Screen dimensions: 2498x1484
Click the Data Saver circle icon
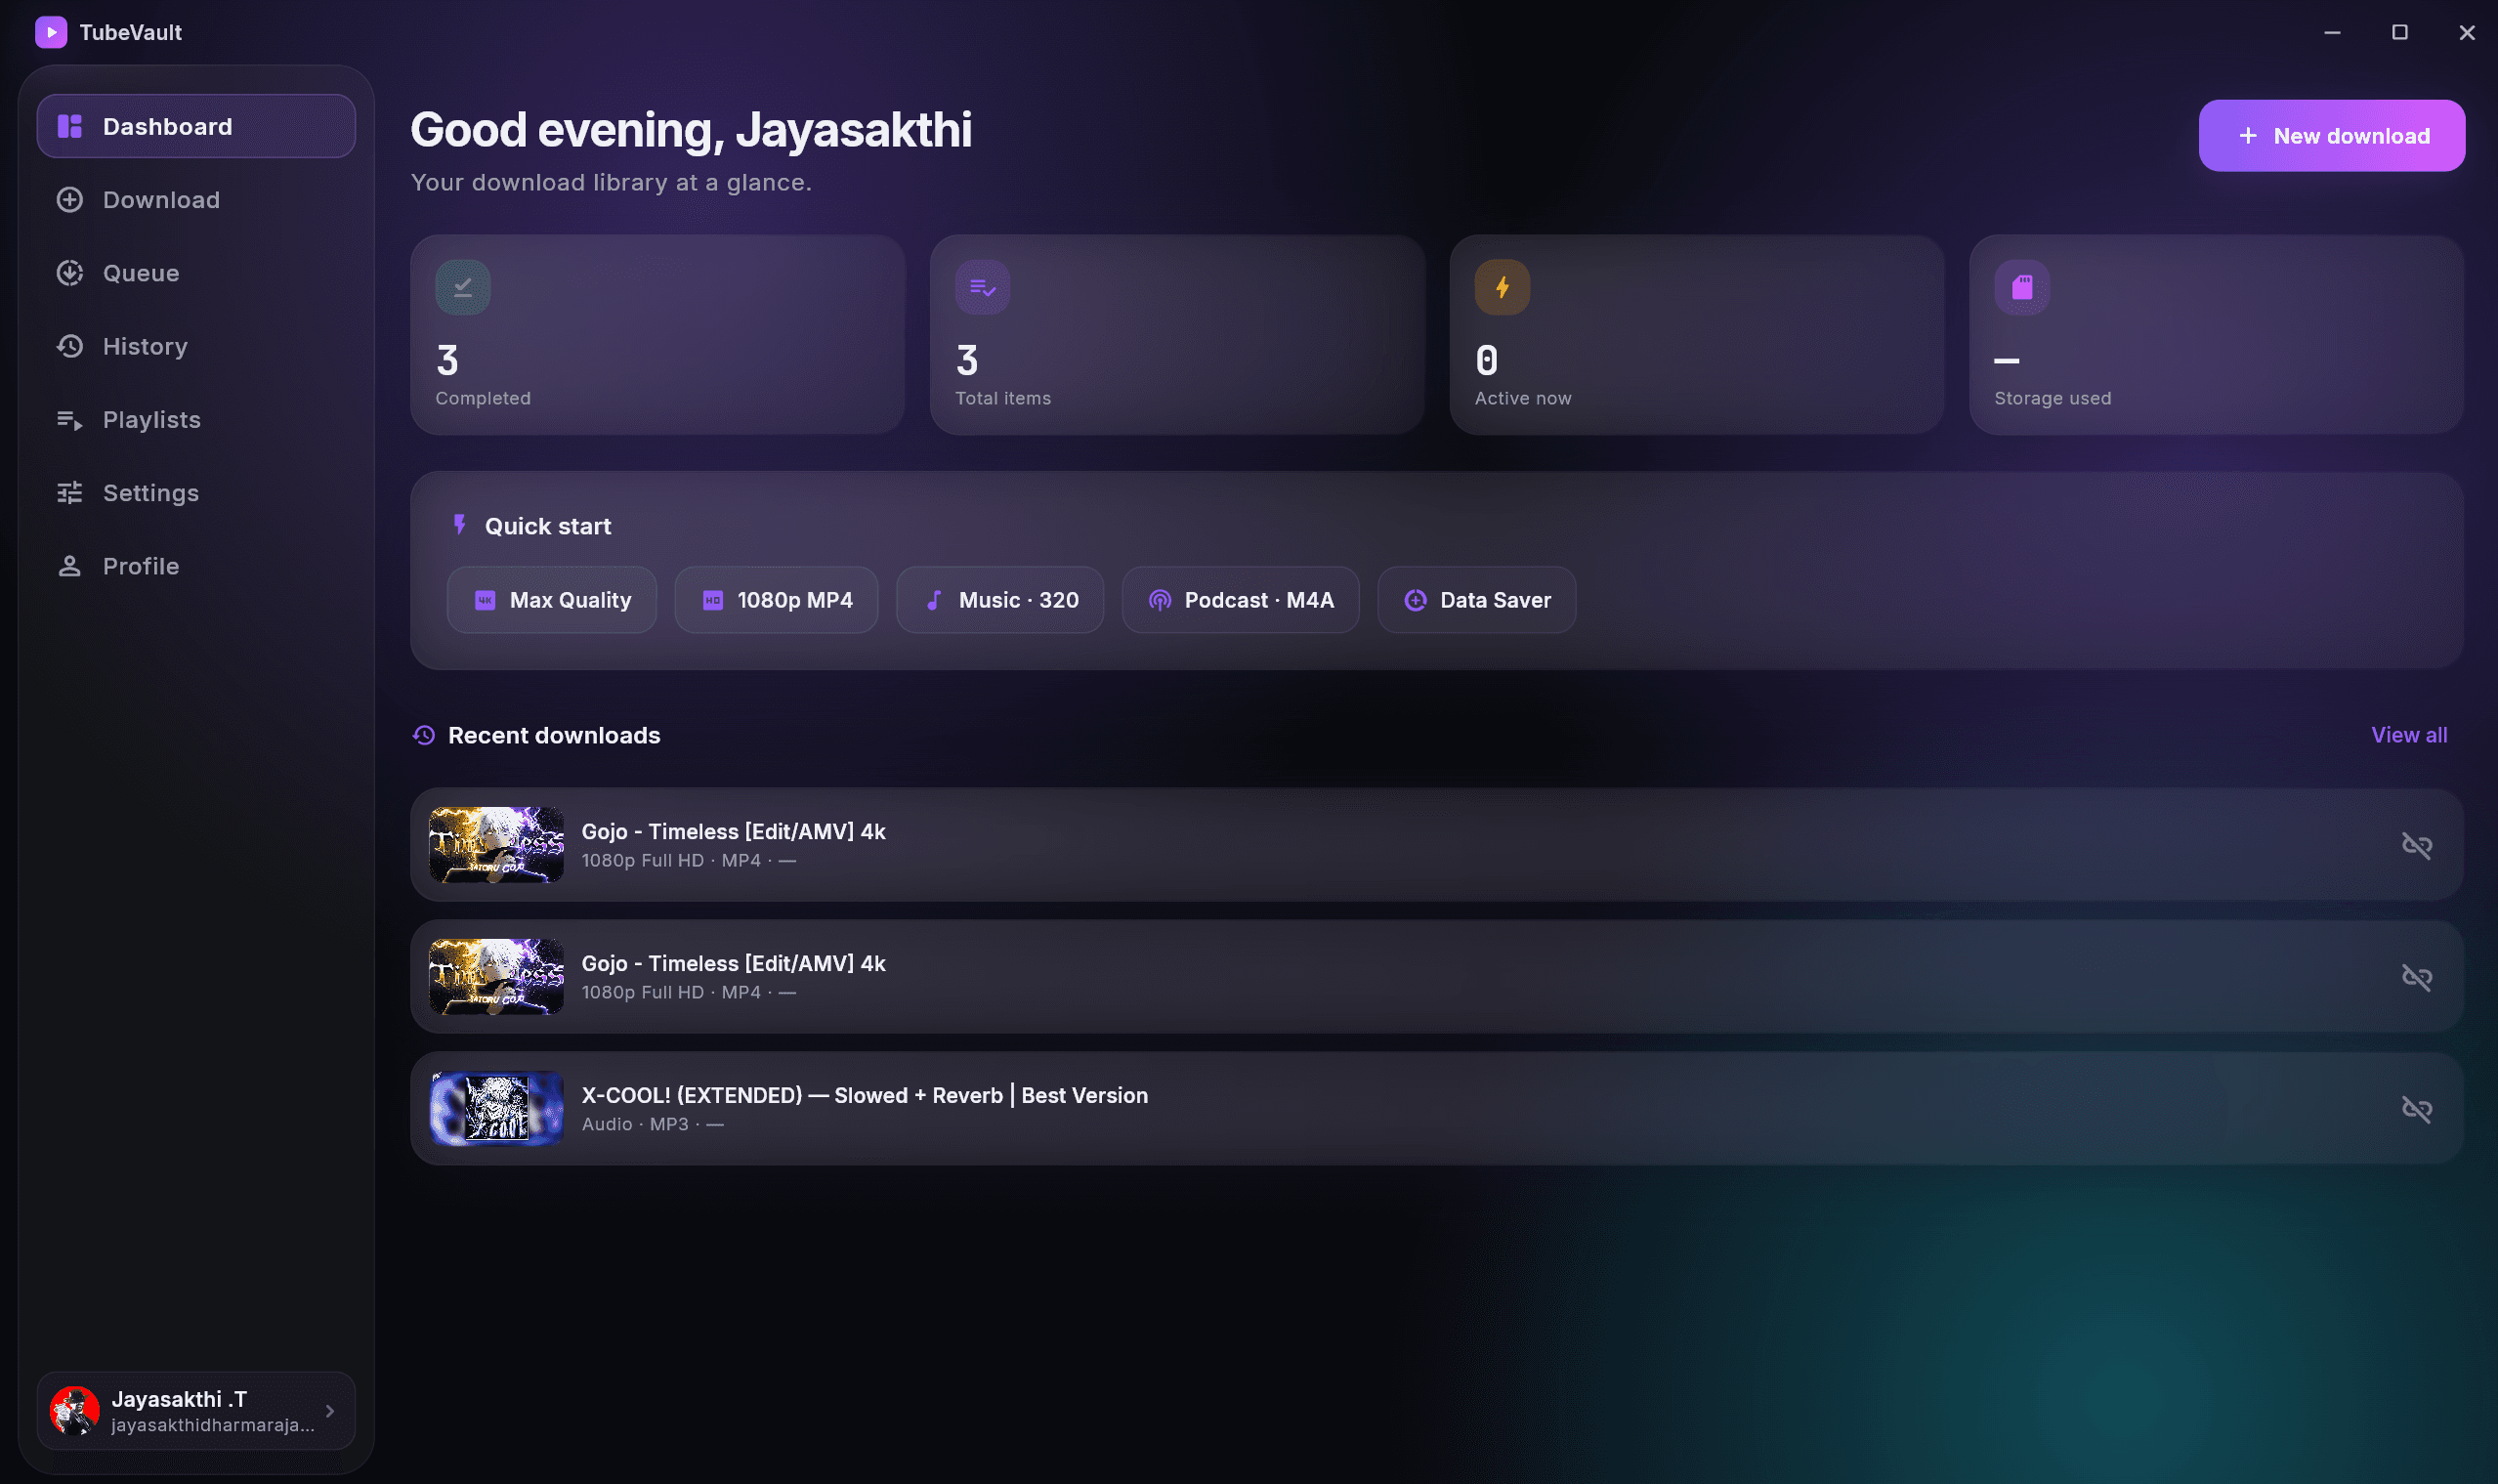(1416, 600)
